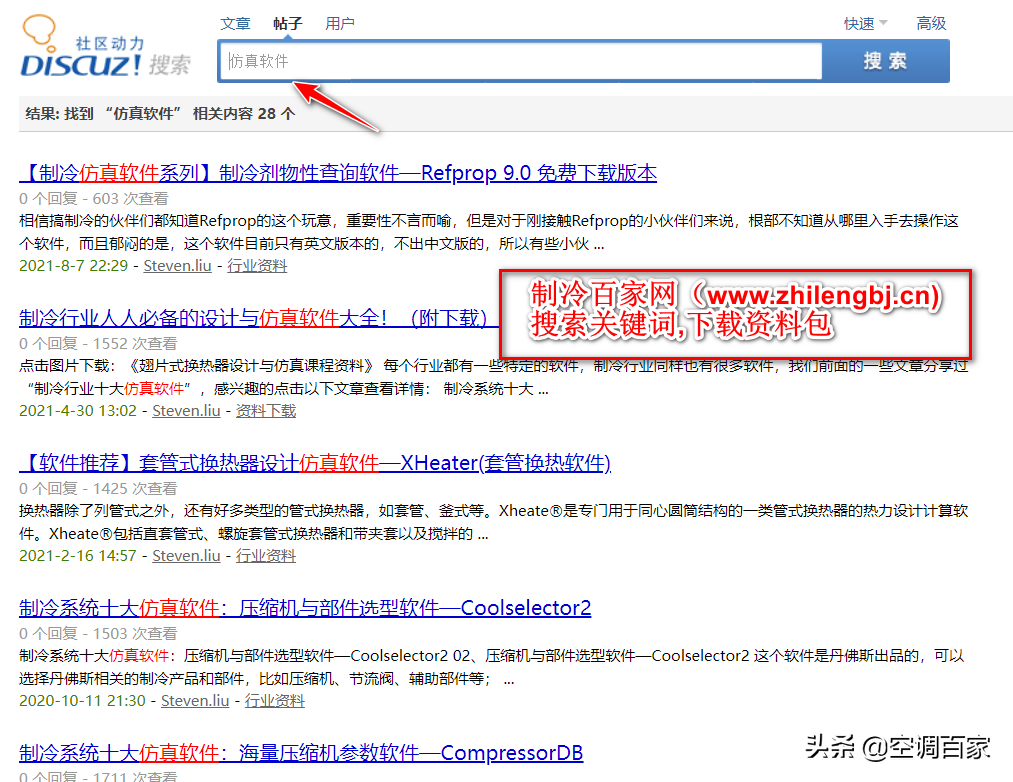
Task: Open Steven.liu link dated 2021-2-16
Action: (x=186, y=555)
